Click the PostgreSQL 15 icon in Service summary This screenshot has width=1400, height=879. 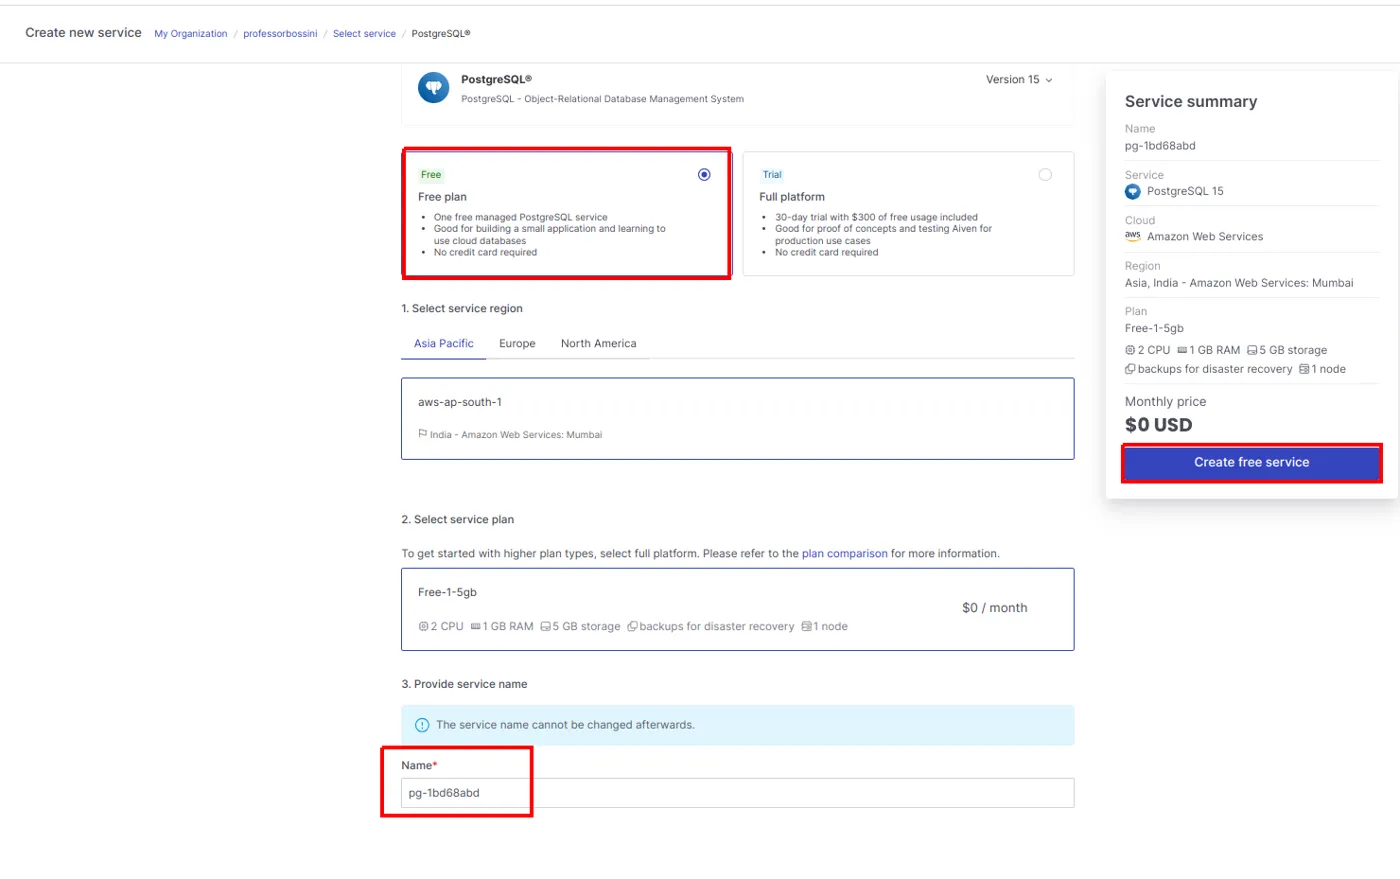coord(1133,191)
